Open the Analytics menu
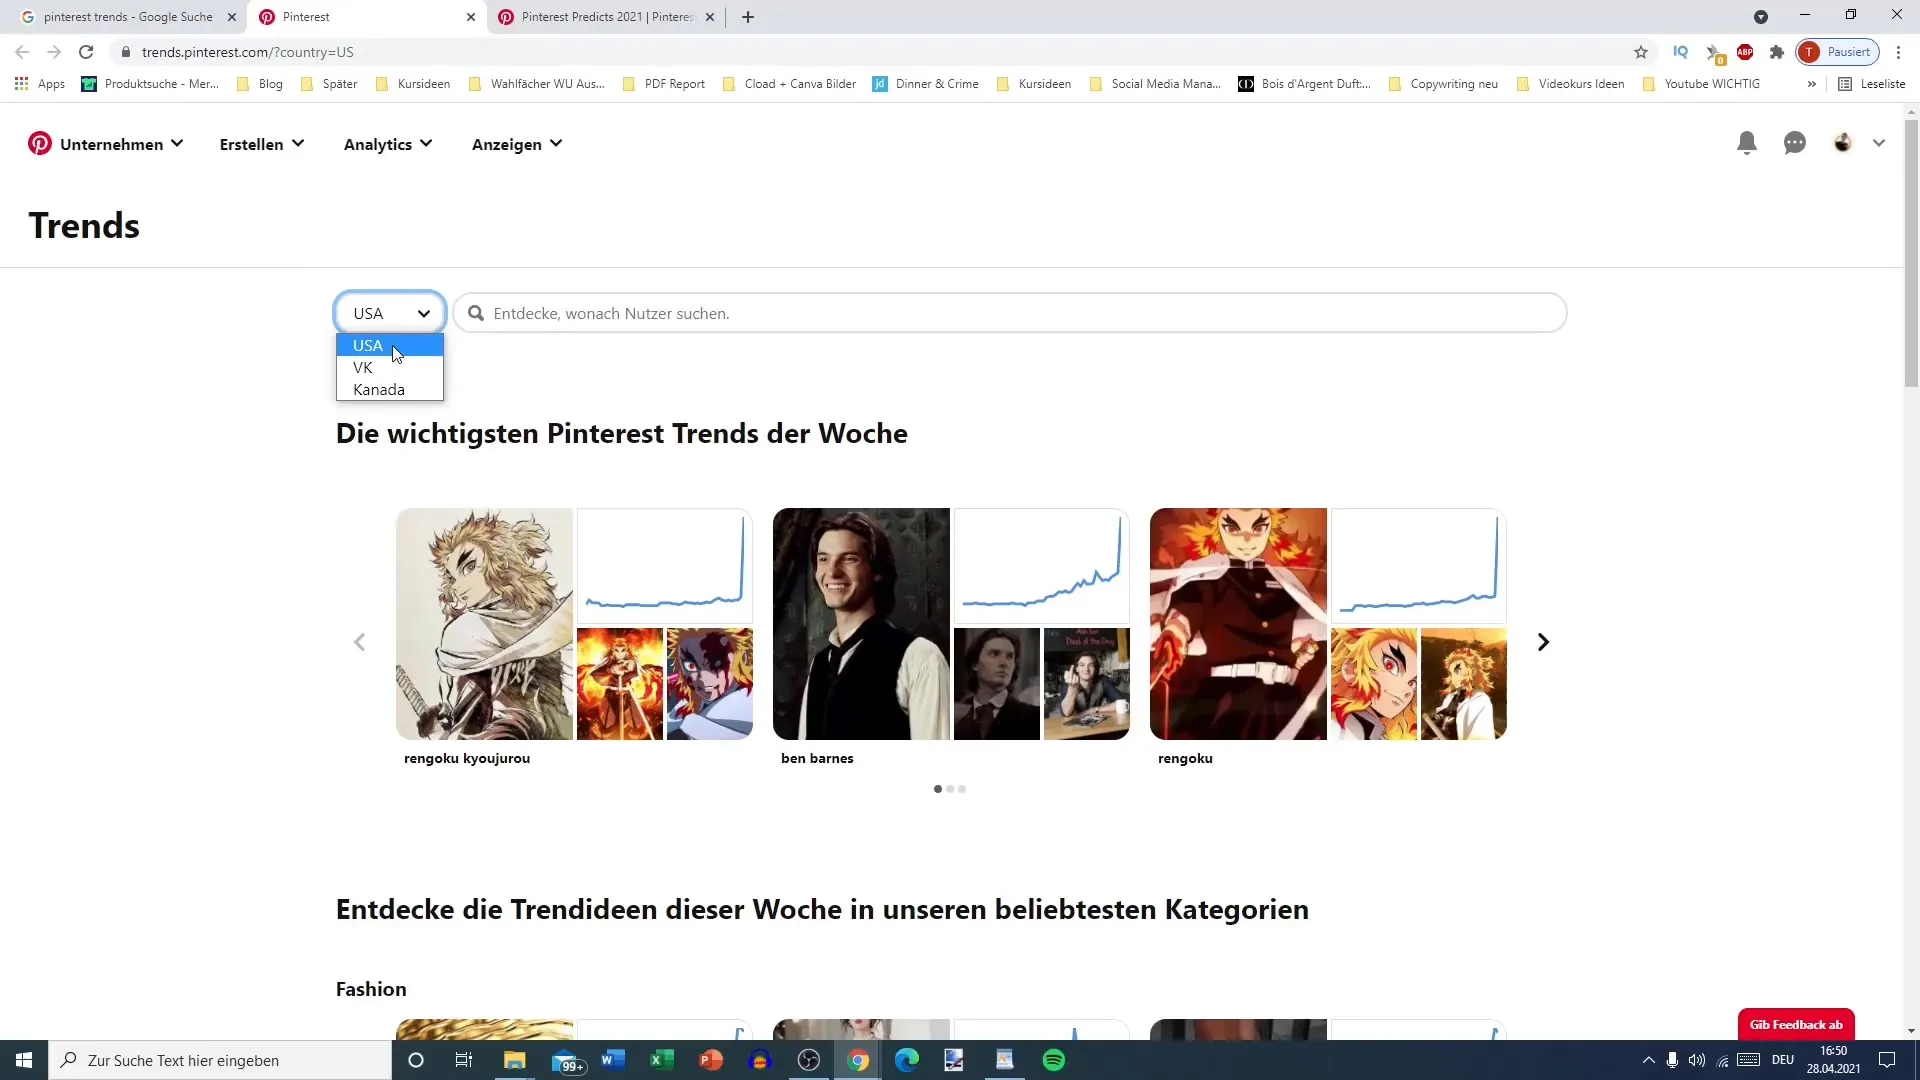Image resolution: width=1920 pixels, height=1080 pixels. 388,144
